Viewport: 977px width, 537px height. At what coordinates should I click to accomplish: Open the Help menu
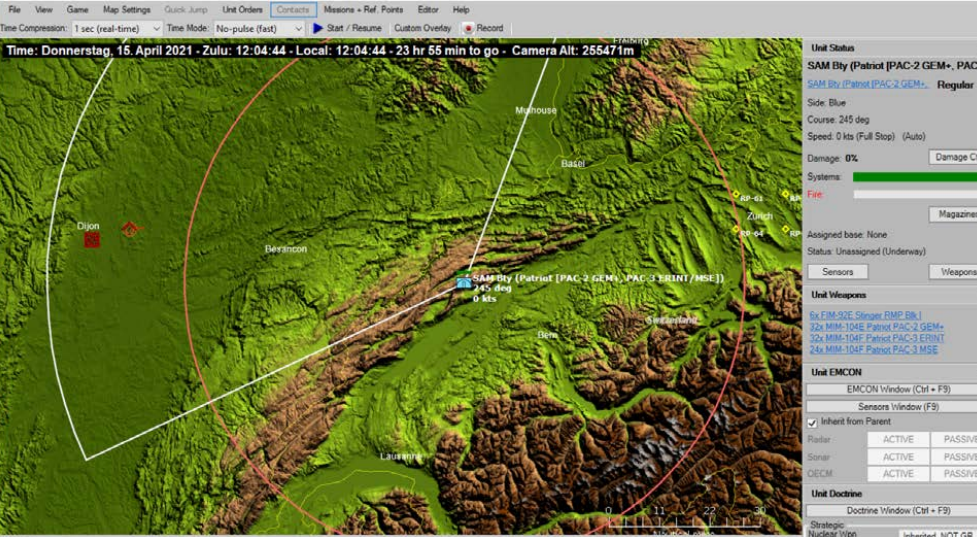click(461, 9)
